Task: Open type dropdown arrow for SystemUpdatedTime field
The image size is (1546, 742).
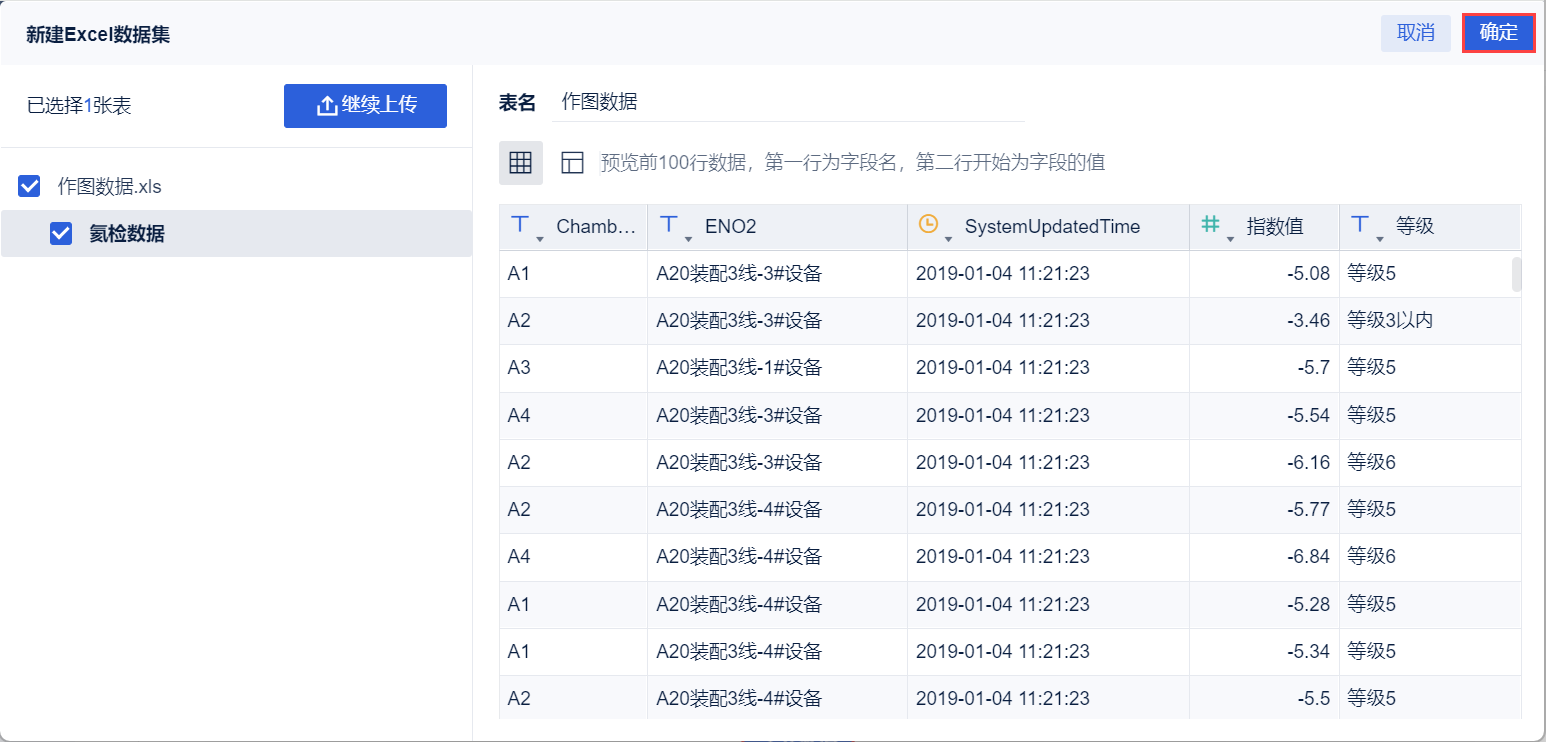Action: [x=948, y=239]
